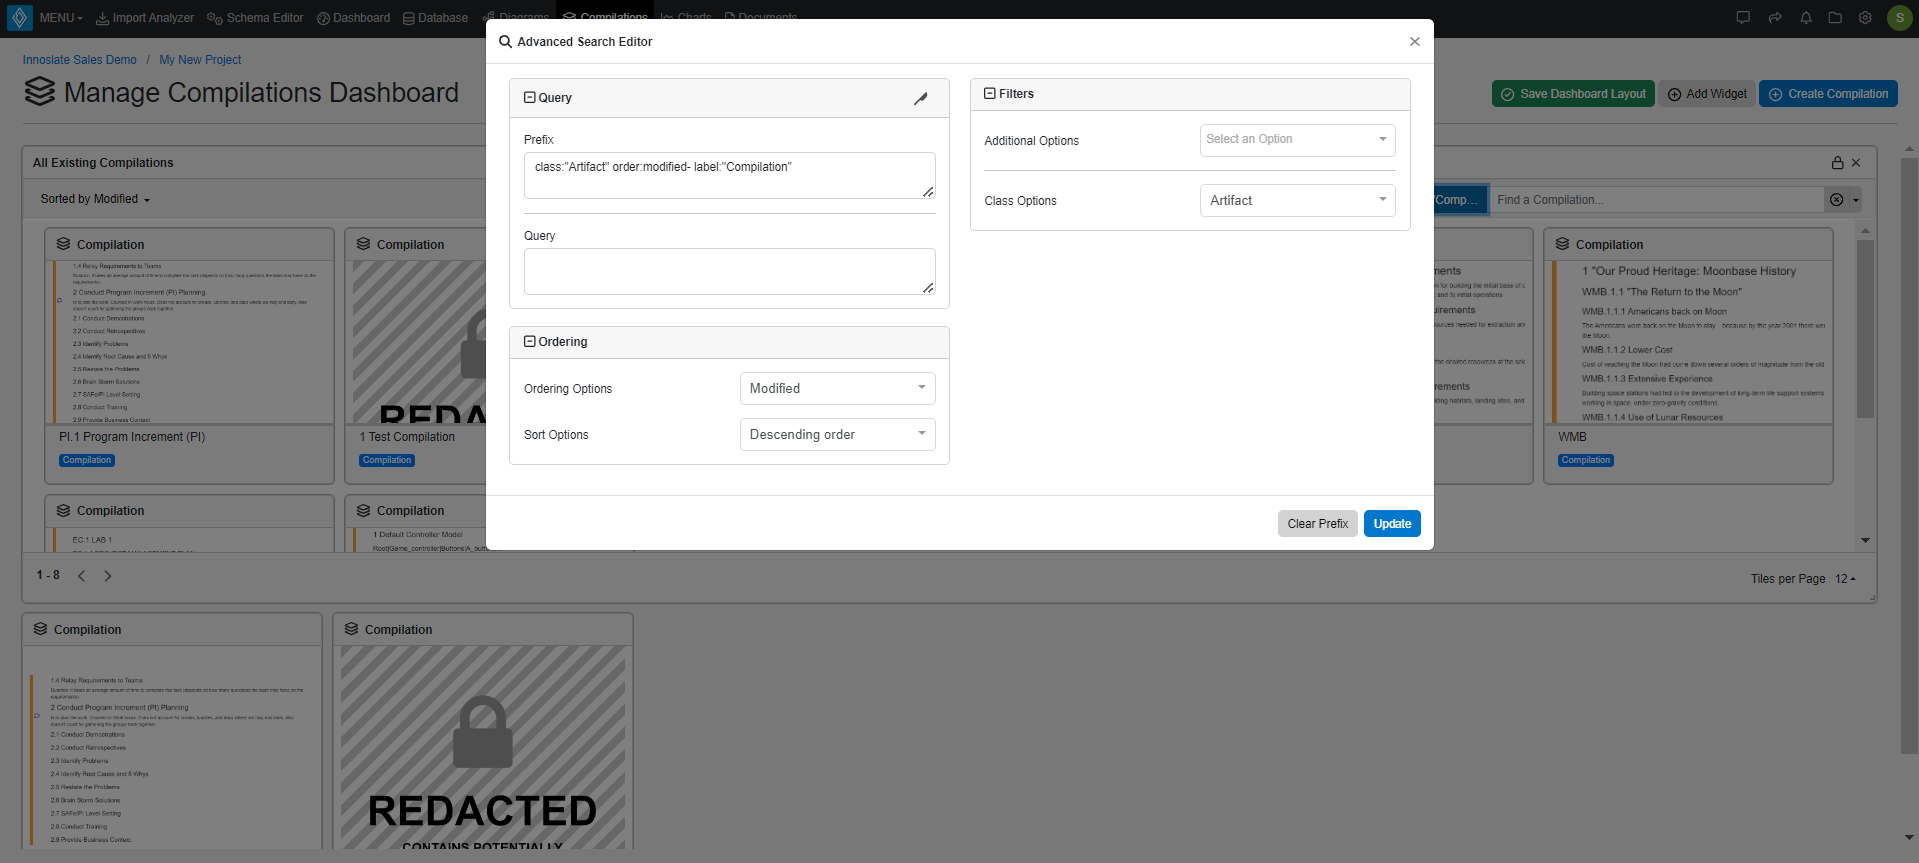
Task: Click the Update button
Action: click(1392, 524)
